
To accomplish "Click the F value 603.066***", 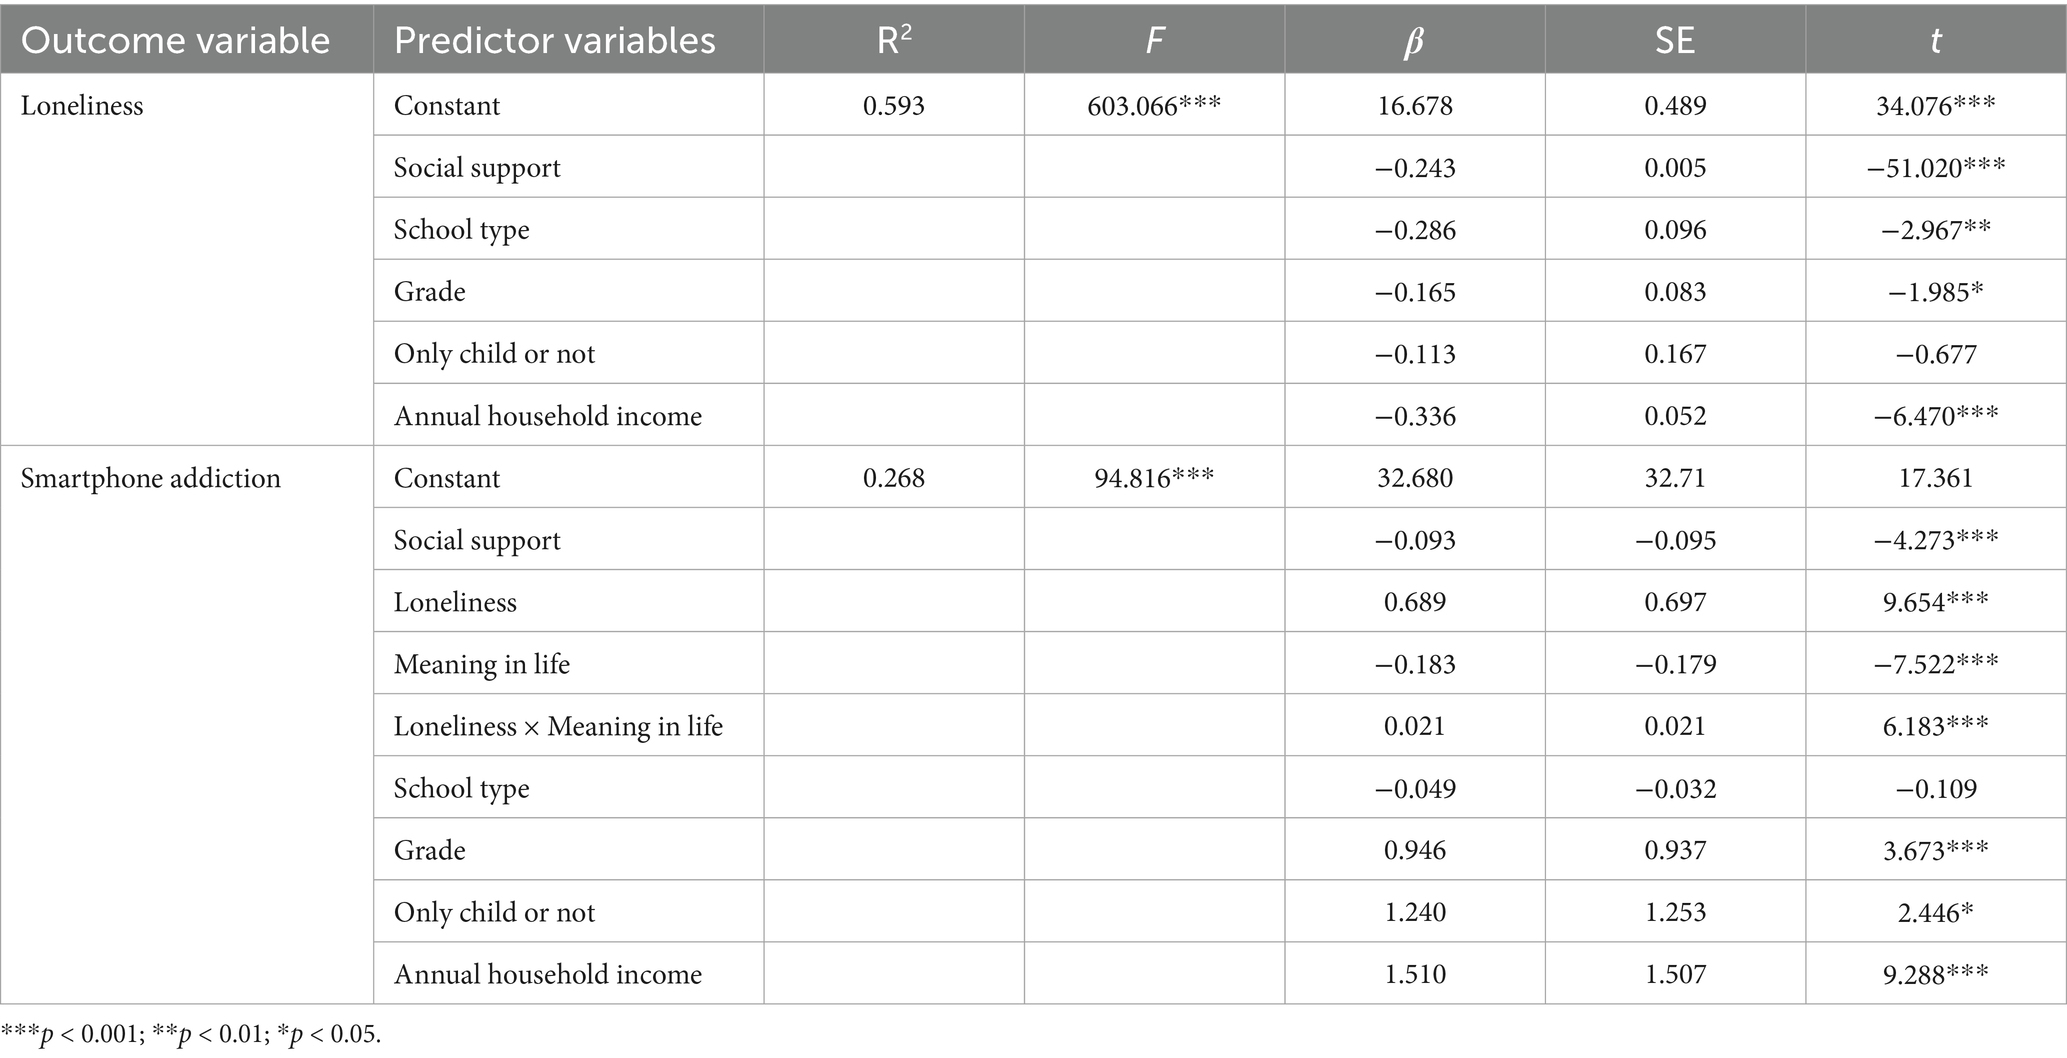I will (x=1154, y=106).
